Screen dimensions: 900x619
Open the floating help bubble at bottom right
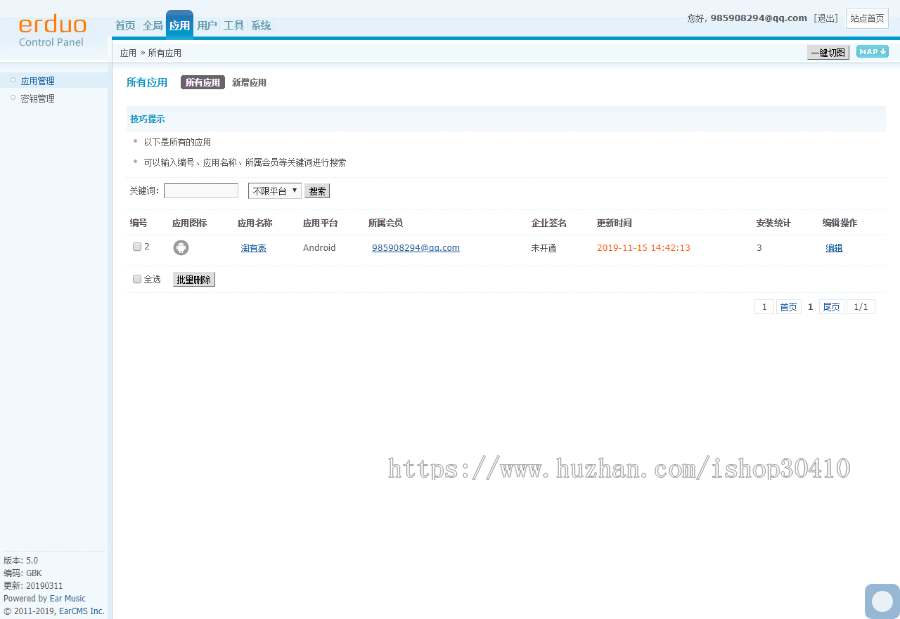pyautogui.click(x=881, y=601)
